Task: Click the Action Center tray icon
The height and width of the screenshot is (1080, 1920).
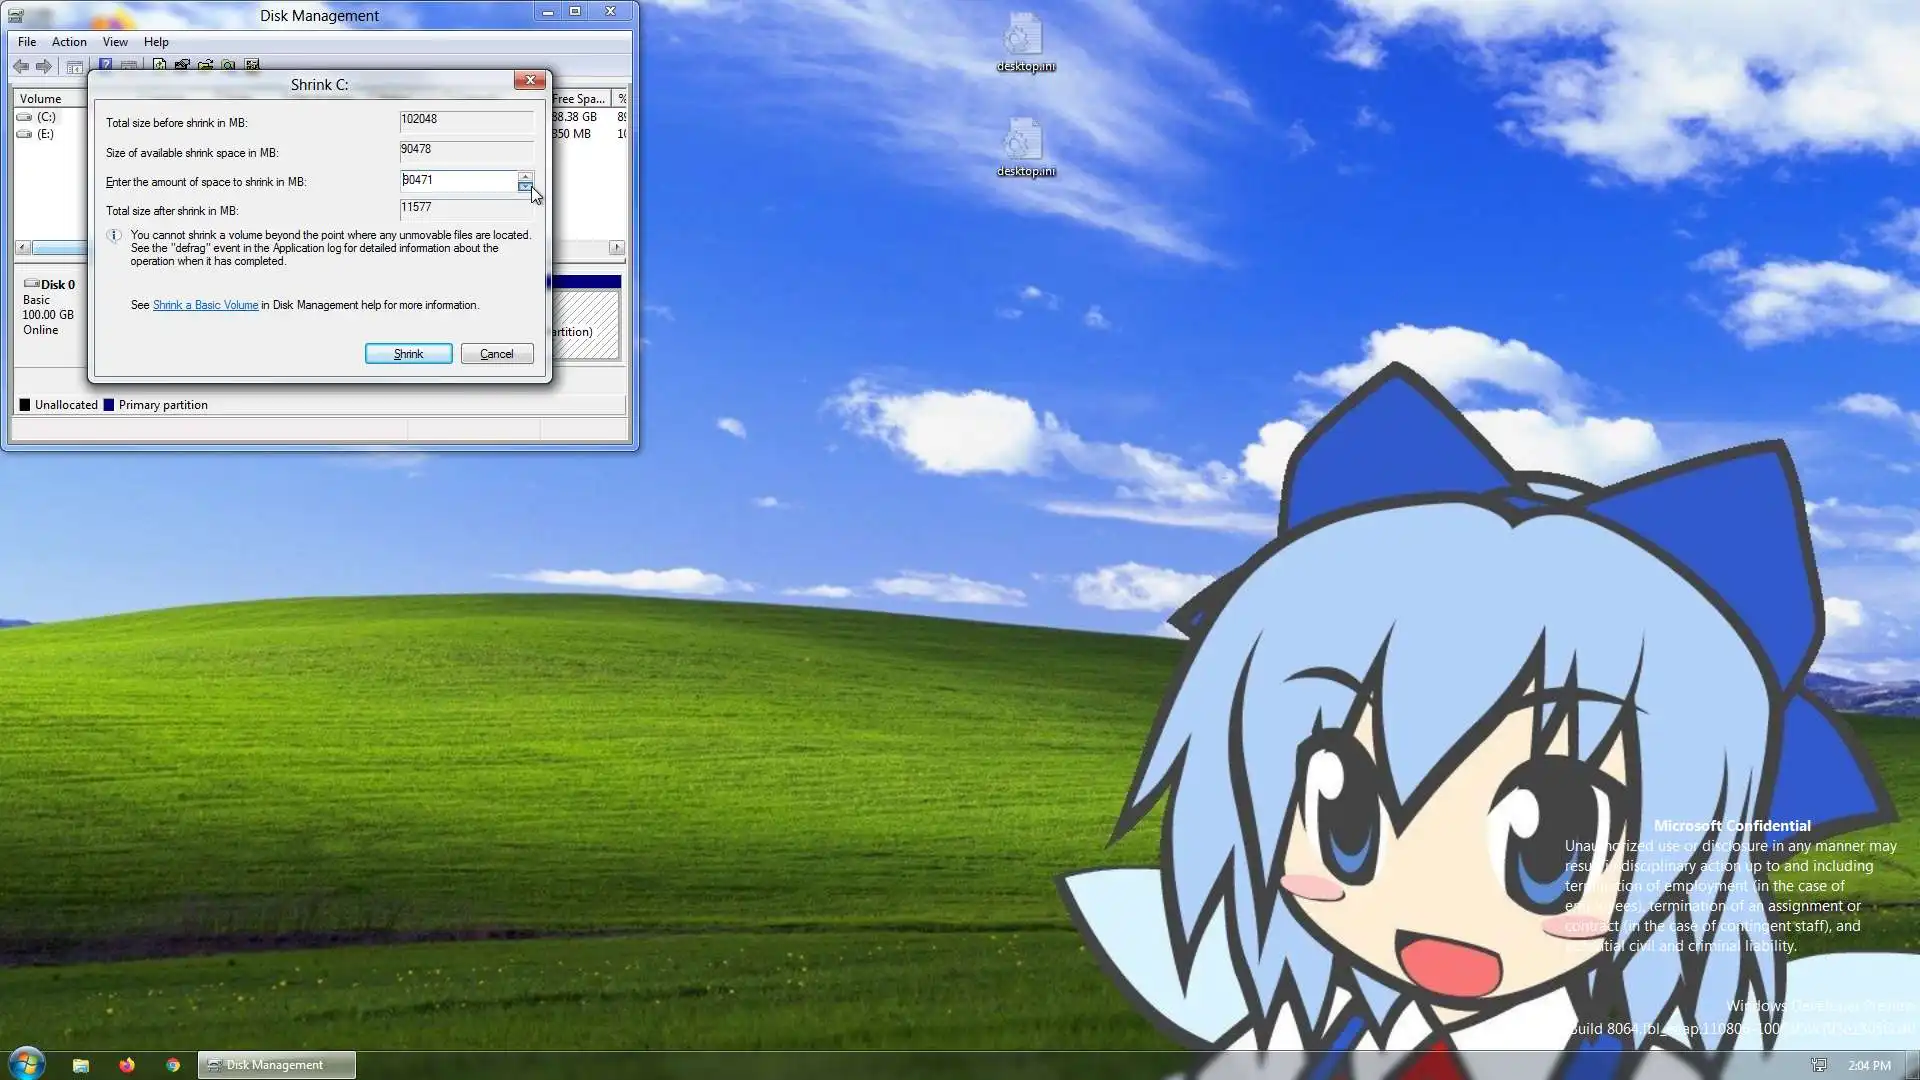Action: (1819, 1065)
